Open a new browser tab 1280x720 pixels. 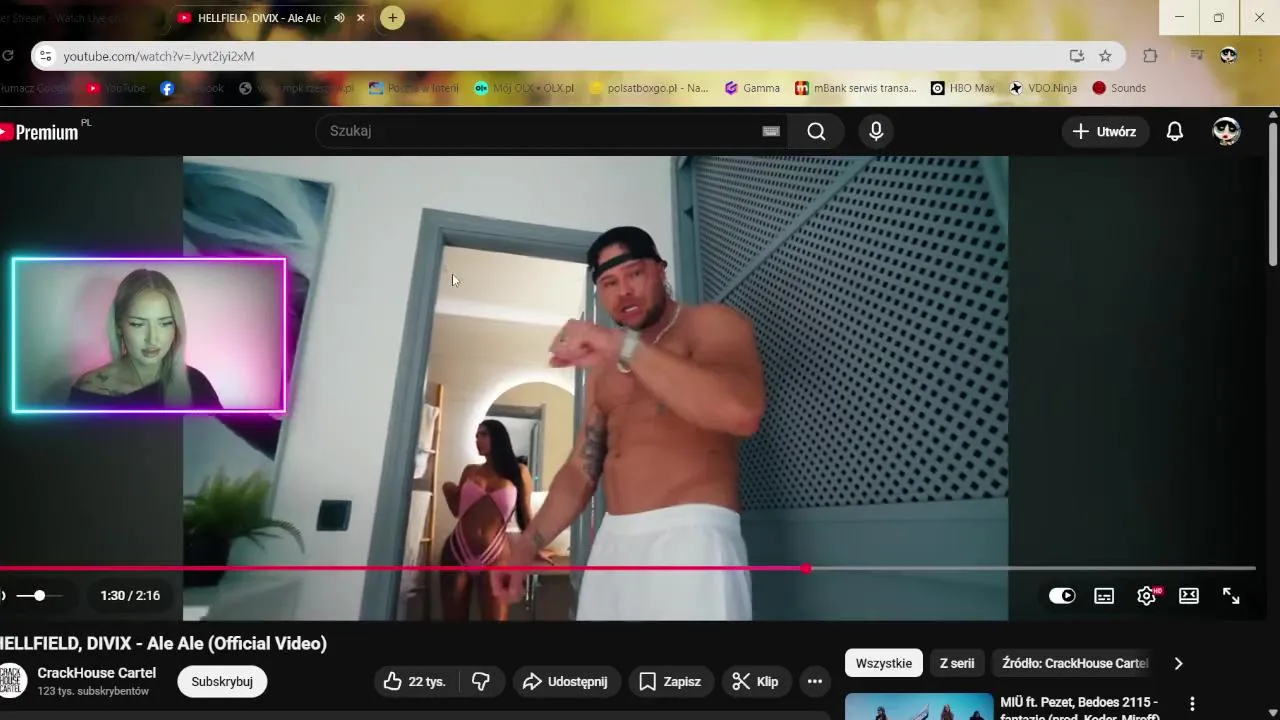click(x=393, y=17)
